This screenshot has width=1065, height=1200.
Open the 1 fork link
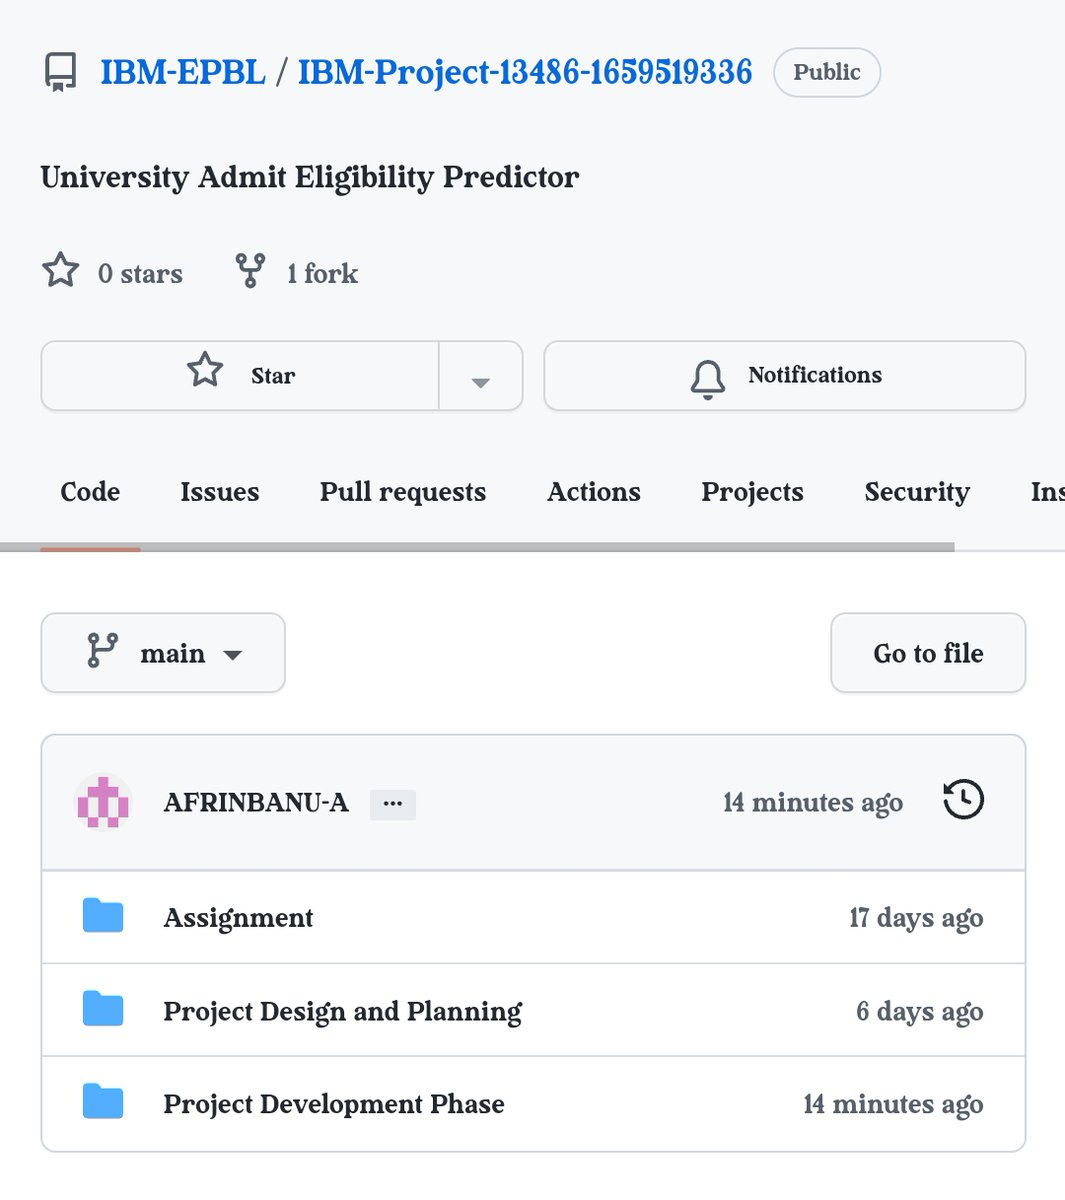(x=322, y=273)
